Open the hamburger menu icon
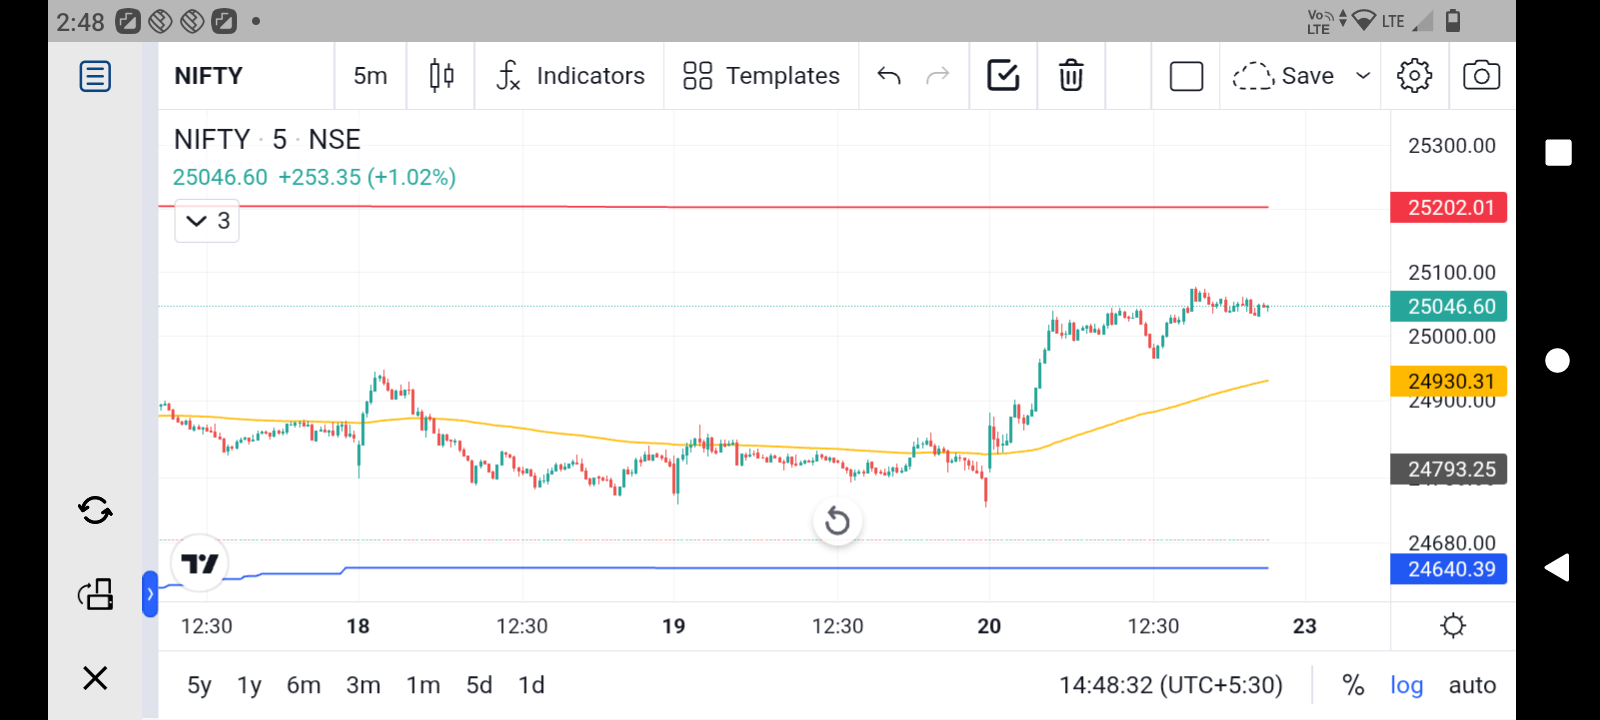1600x720 pixels. 95,76
